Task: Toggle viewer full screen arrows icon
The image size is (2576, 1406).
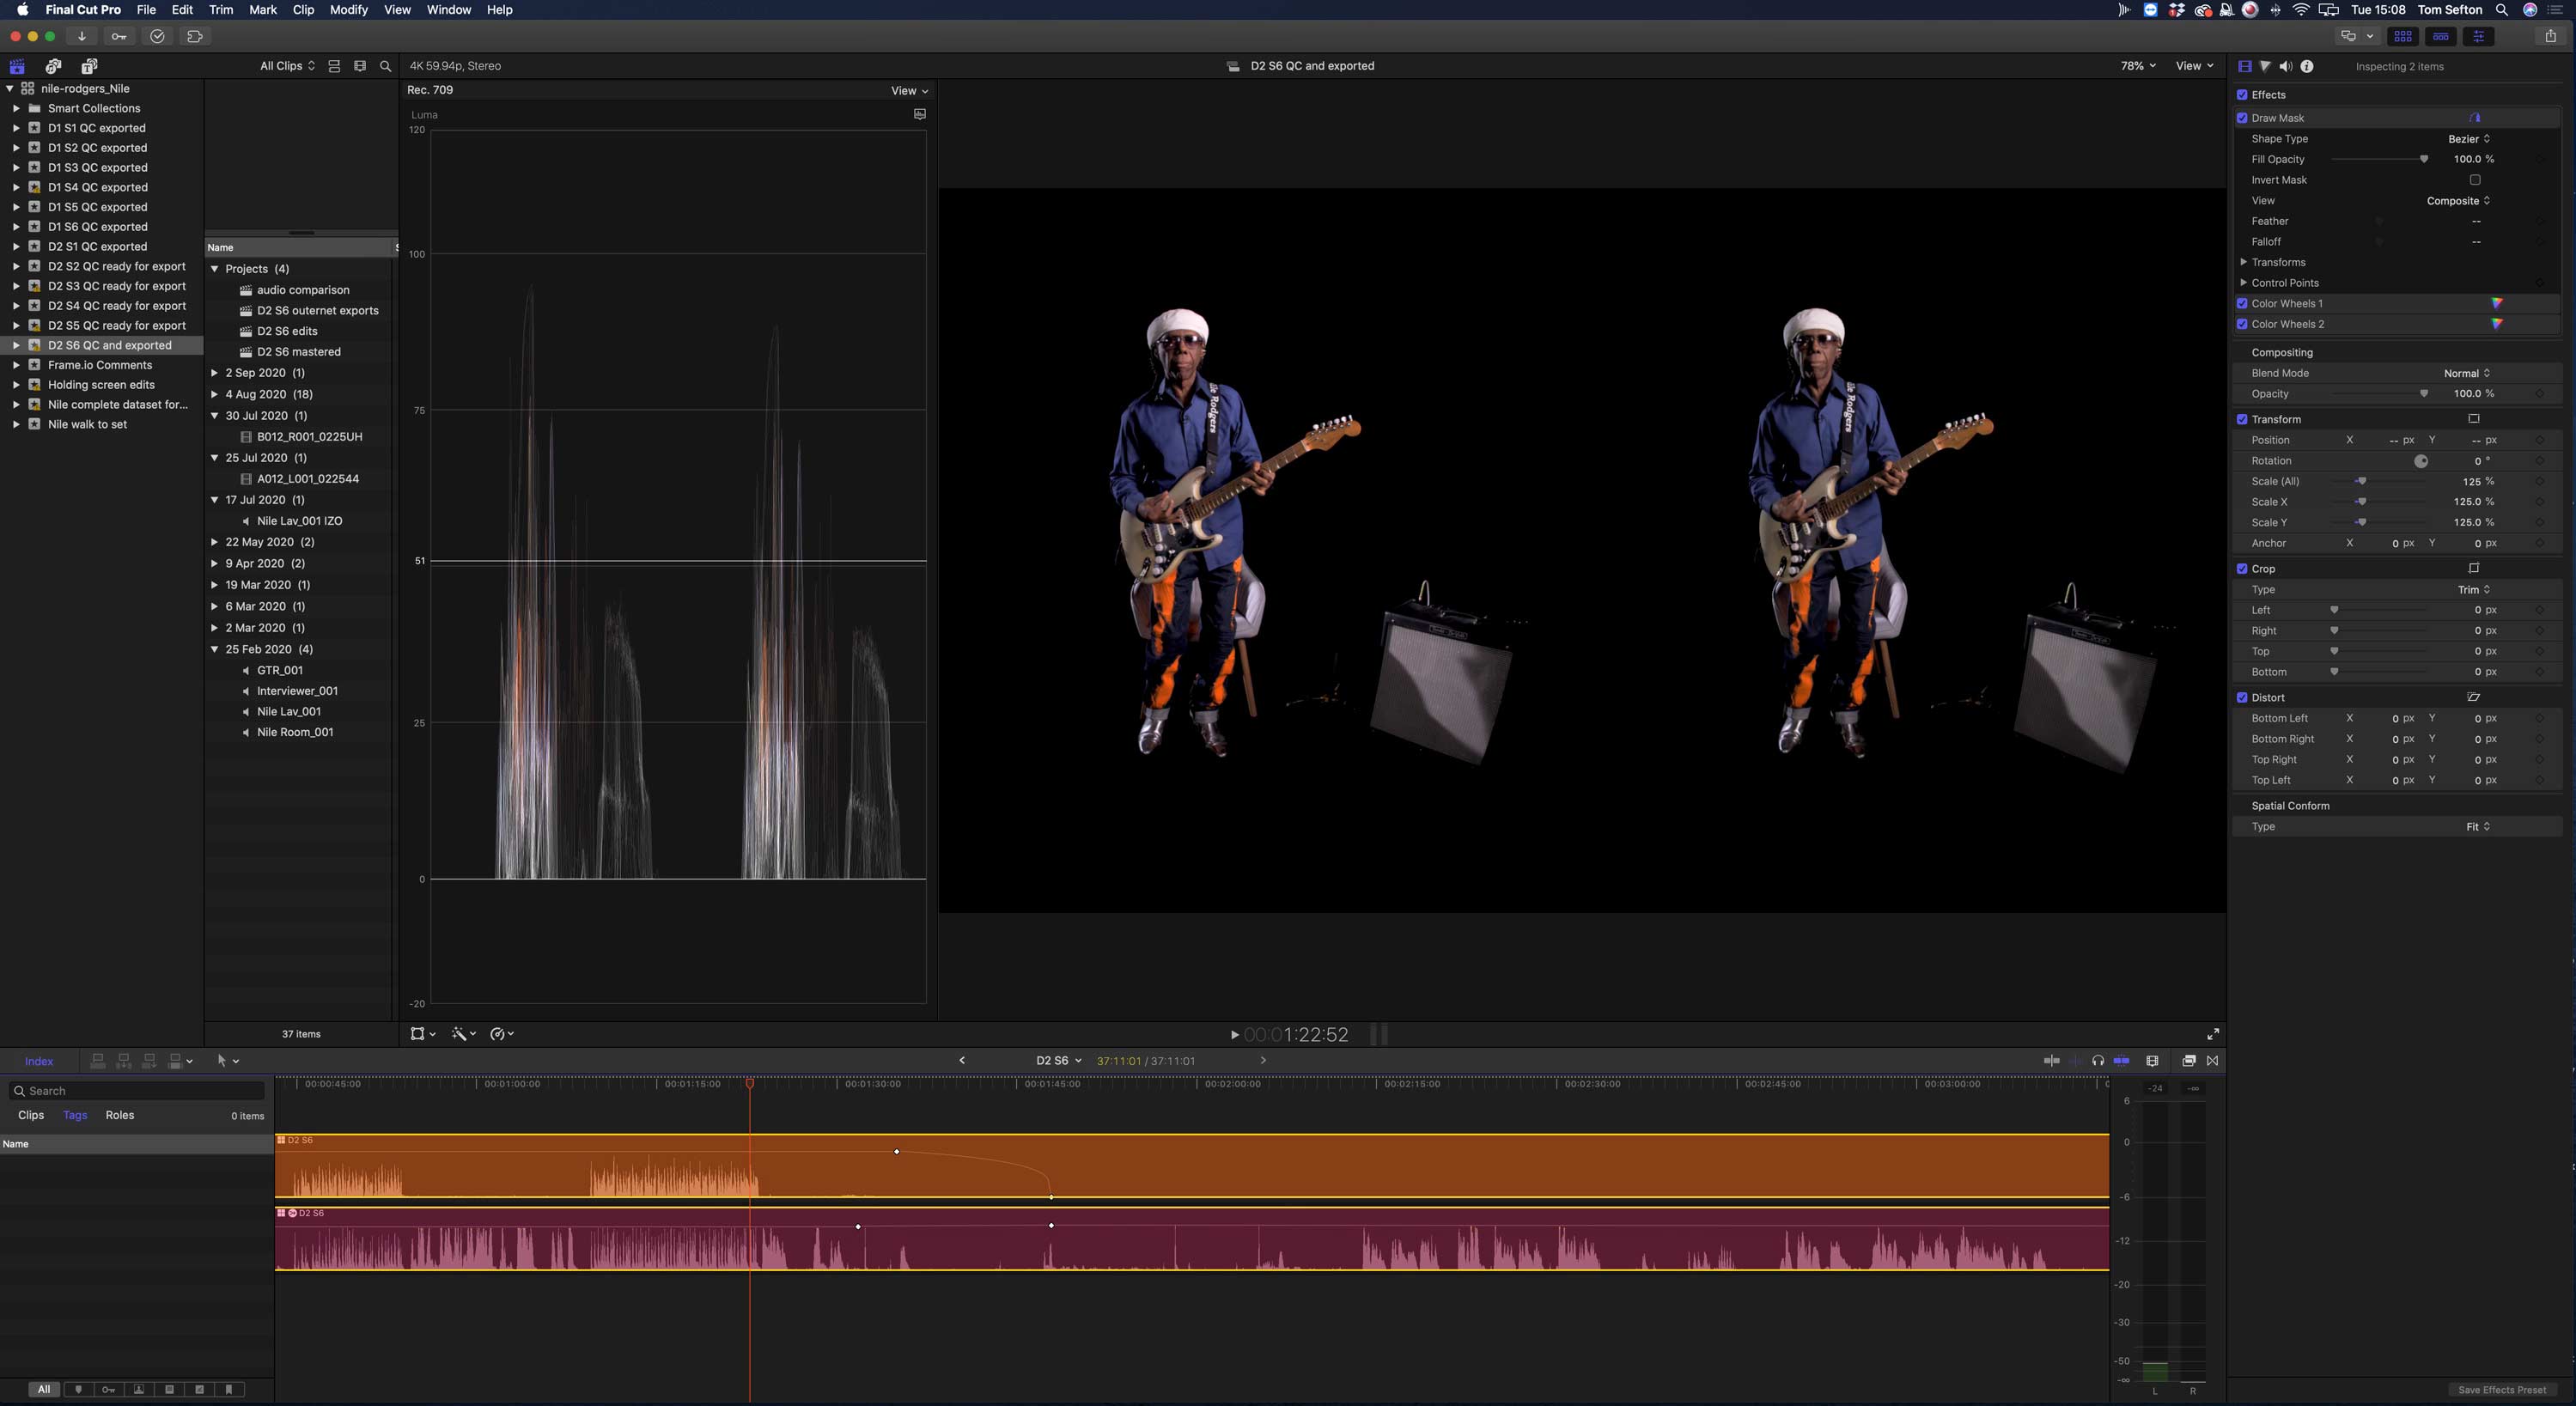Action: coord(2213,1034)
